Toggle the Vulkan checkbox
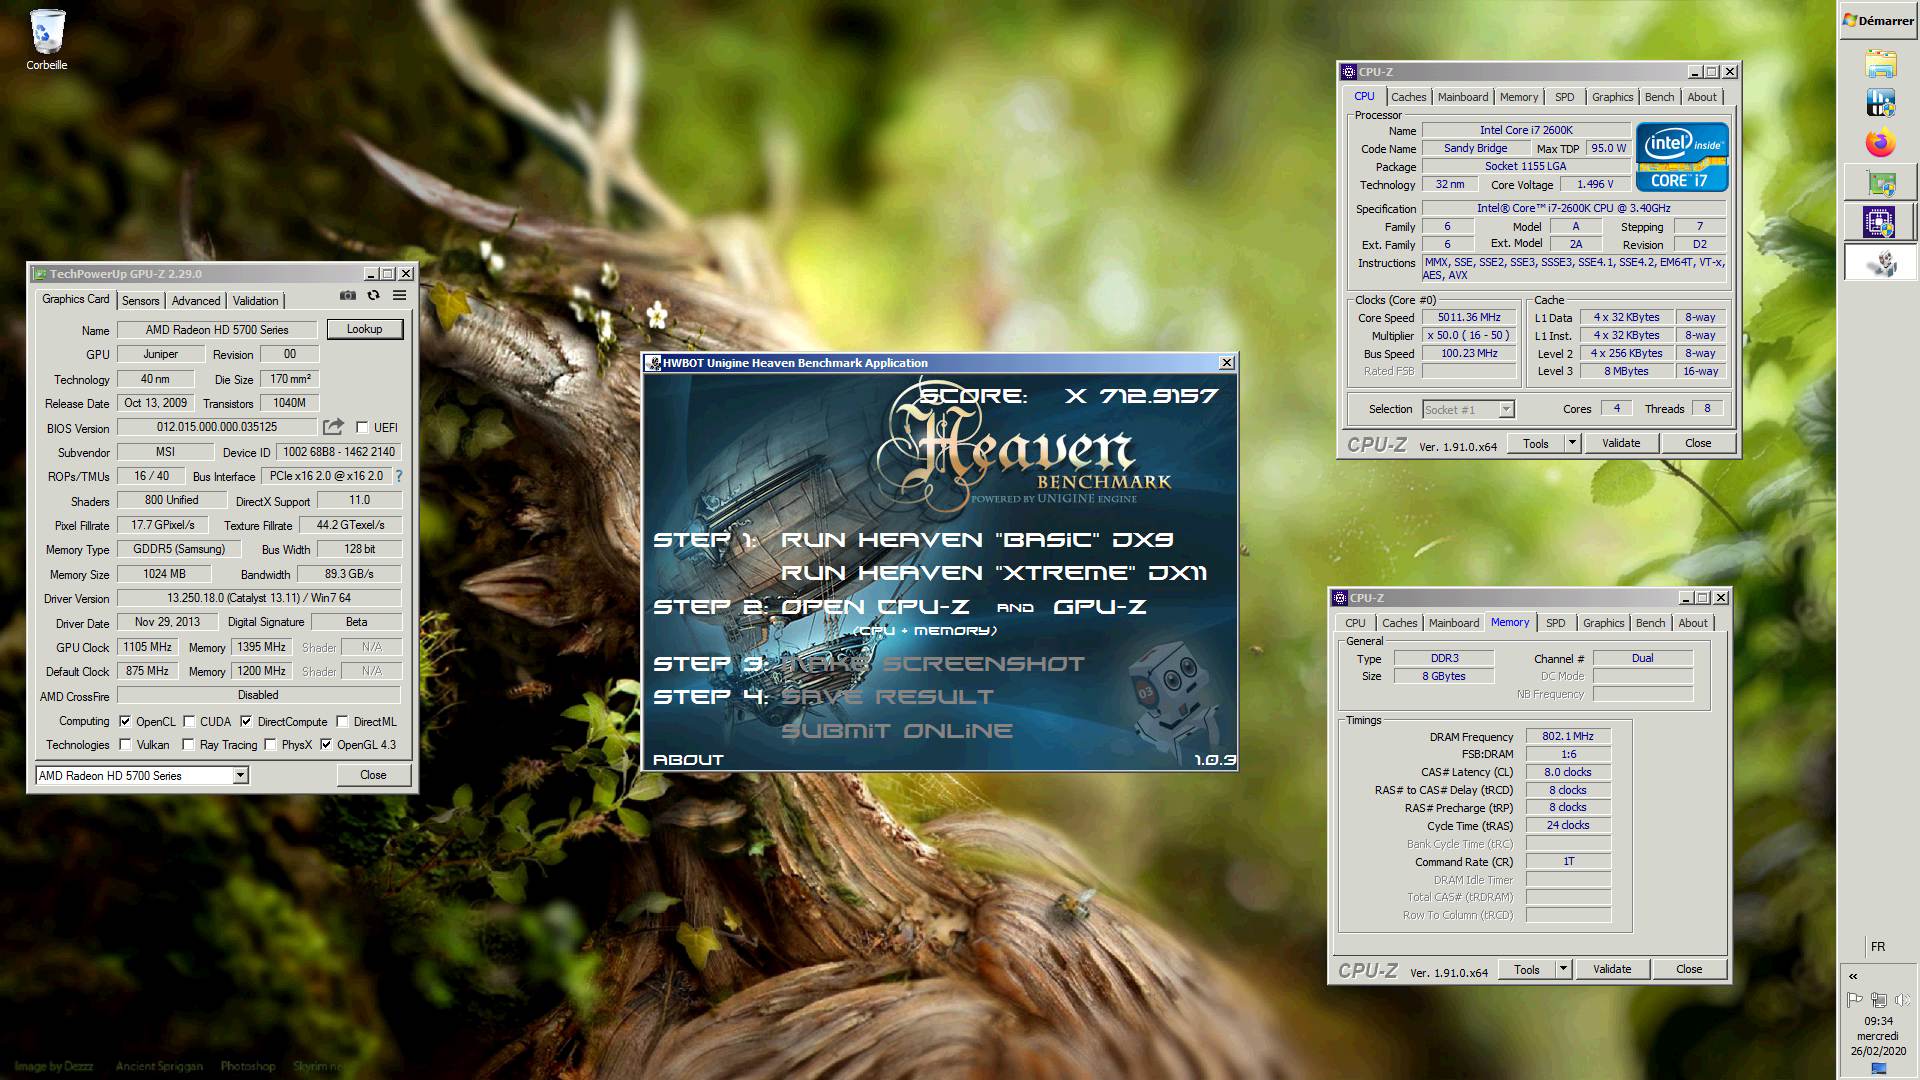Viewport: 1920px width, 1080px height. [x=125, y=744]
